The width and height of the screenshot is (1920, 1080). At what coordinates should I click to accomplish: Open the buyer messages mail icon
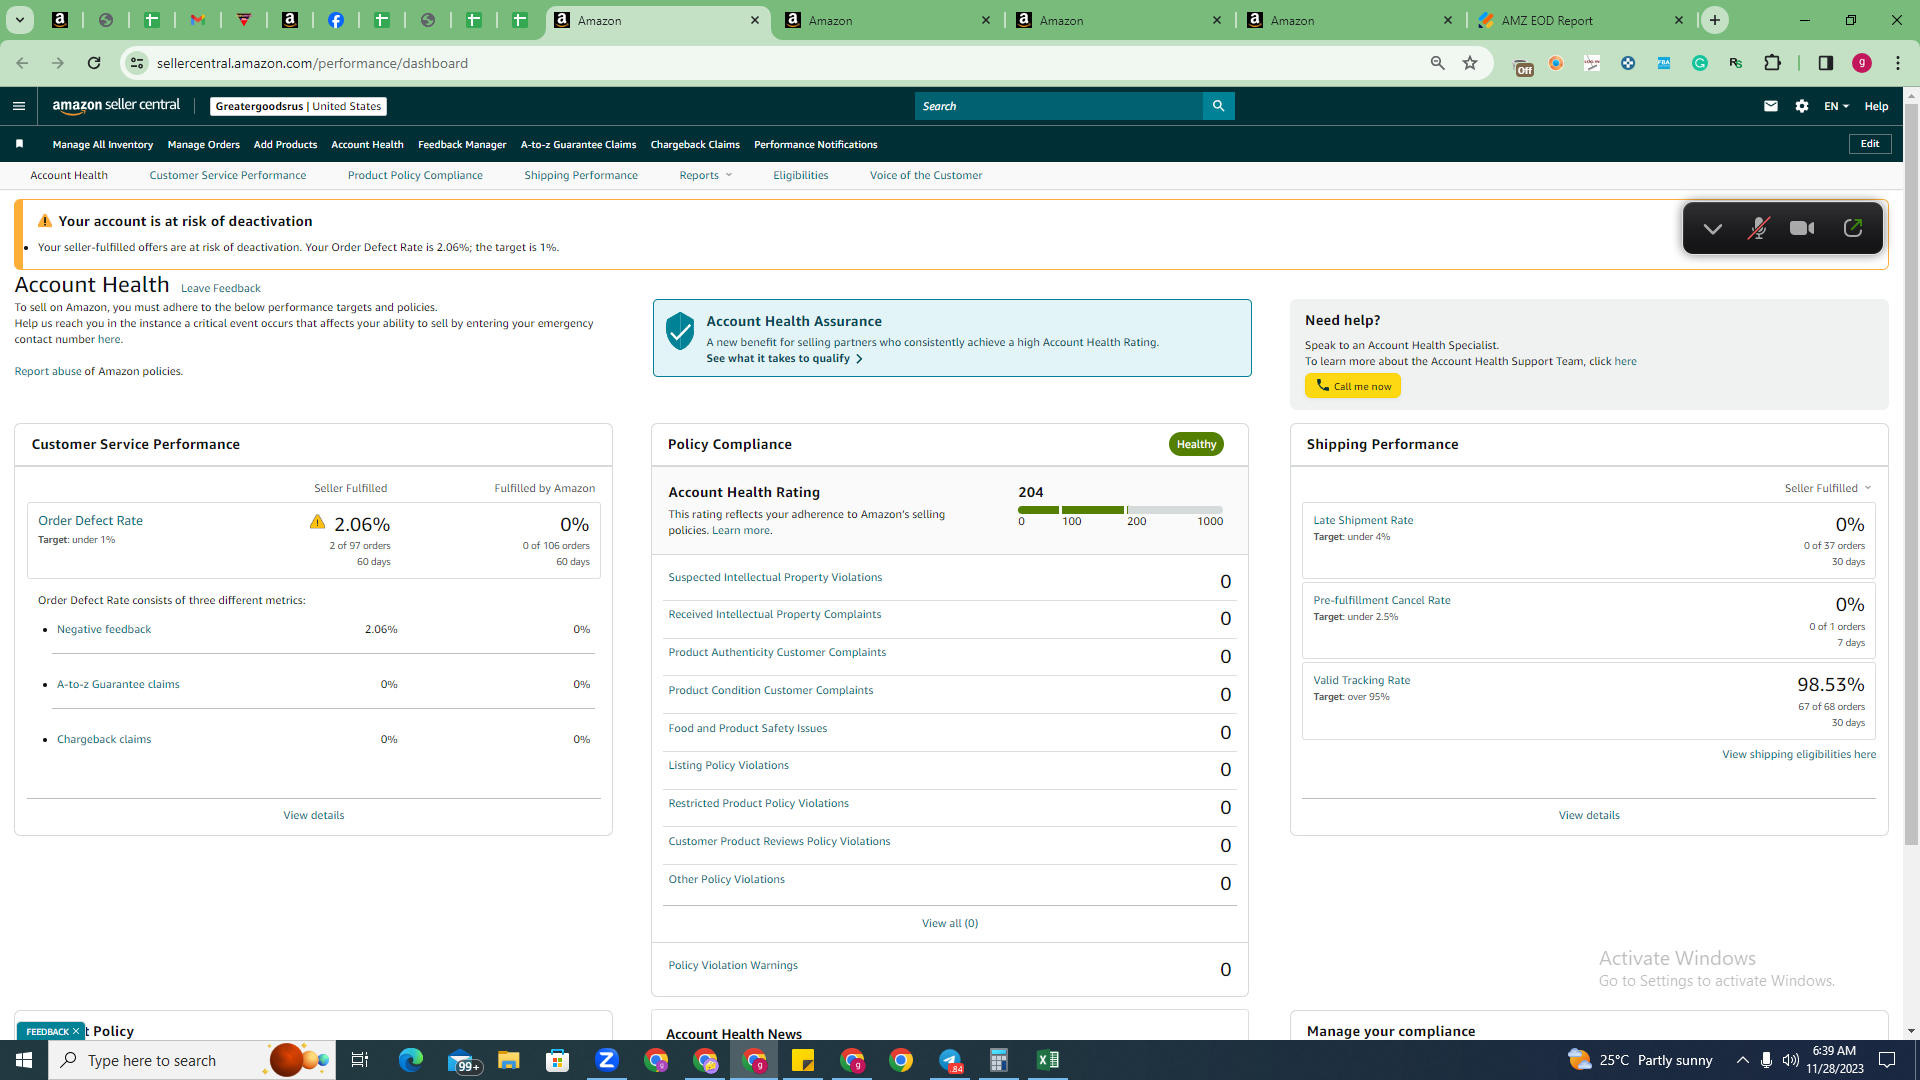pos(1771,106)
